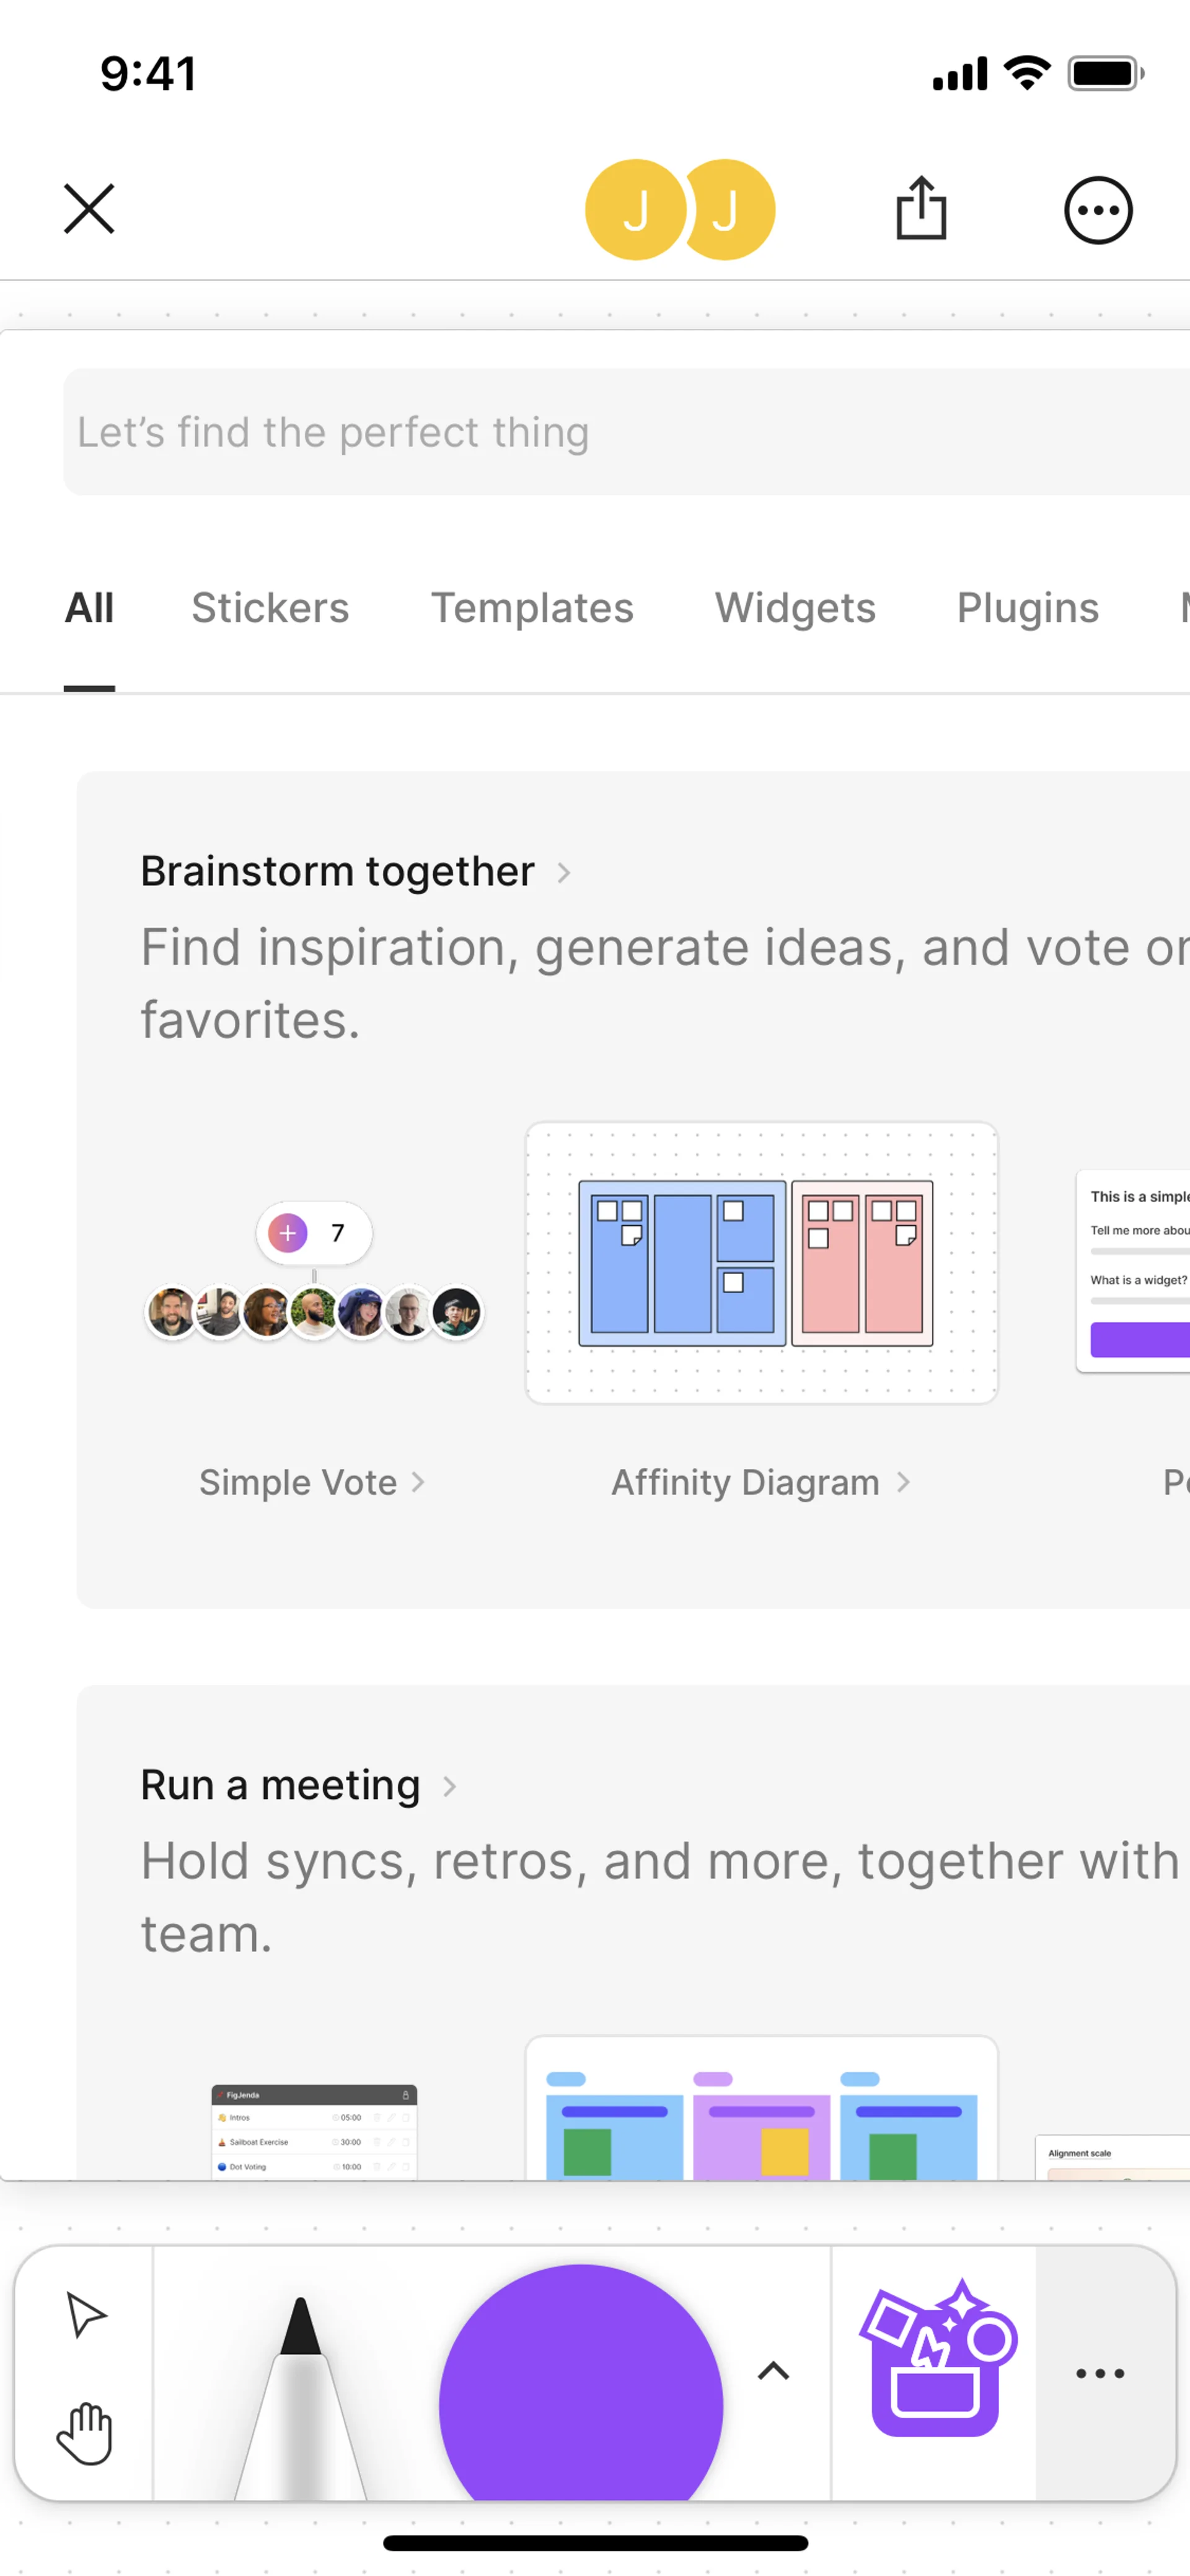Expand shape options with the up chevron

click(773, 2371)
